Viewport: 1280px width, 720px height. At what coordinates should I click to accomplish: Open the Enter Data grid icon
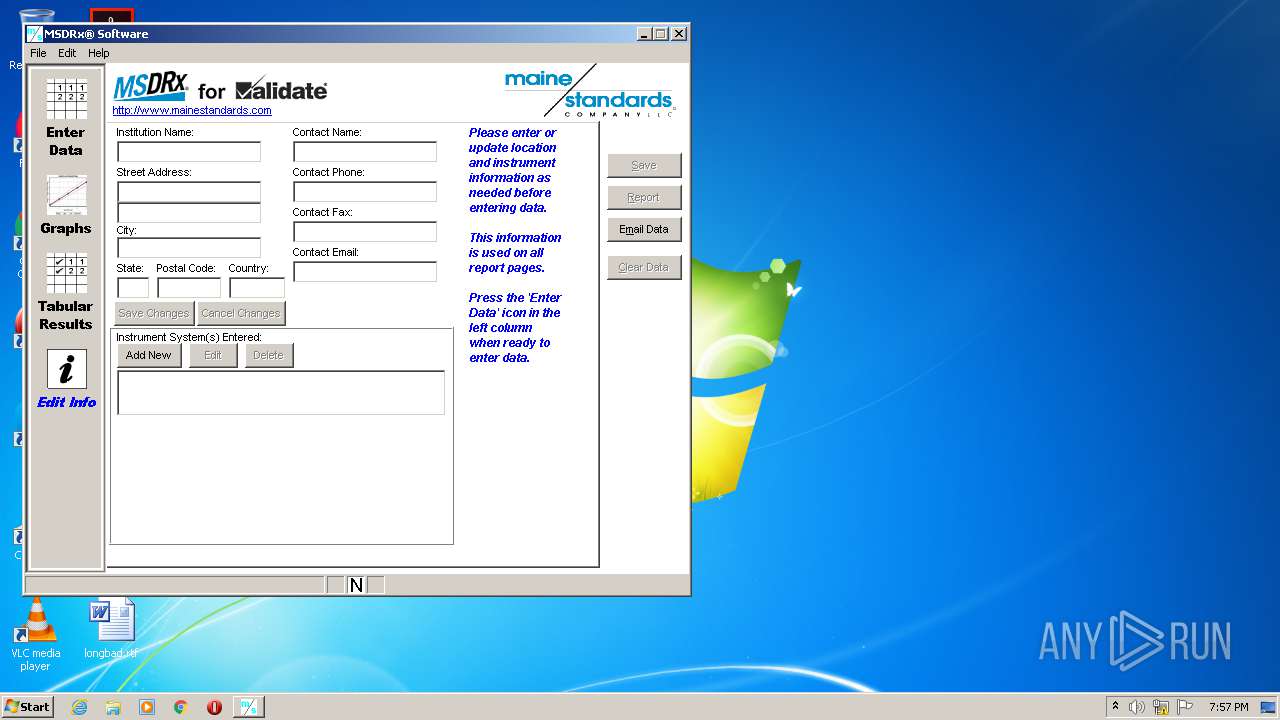(x=66, y=99)
